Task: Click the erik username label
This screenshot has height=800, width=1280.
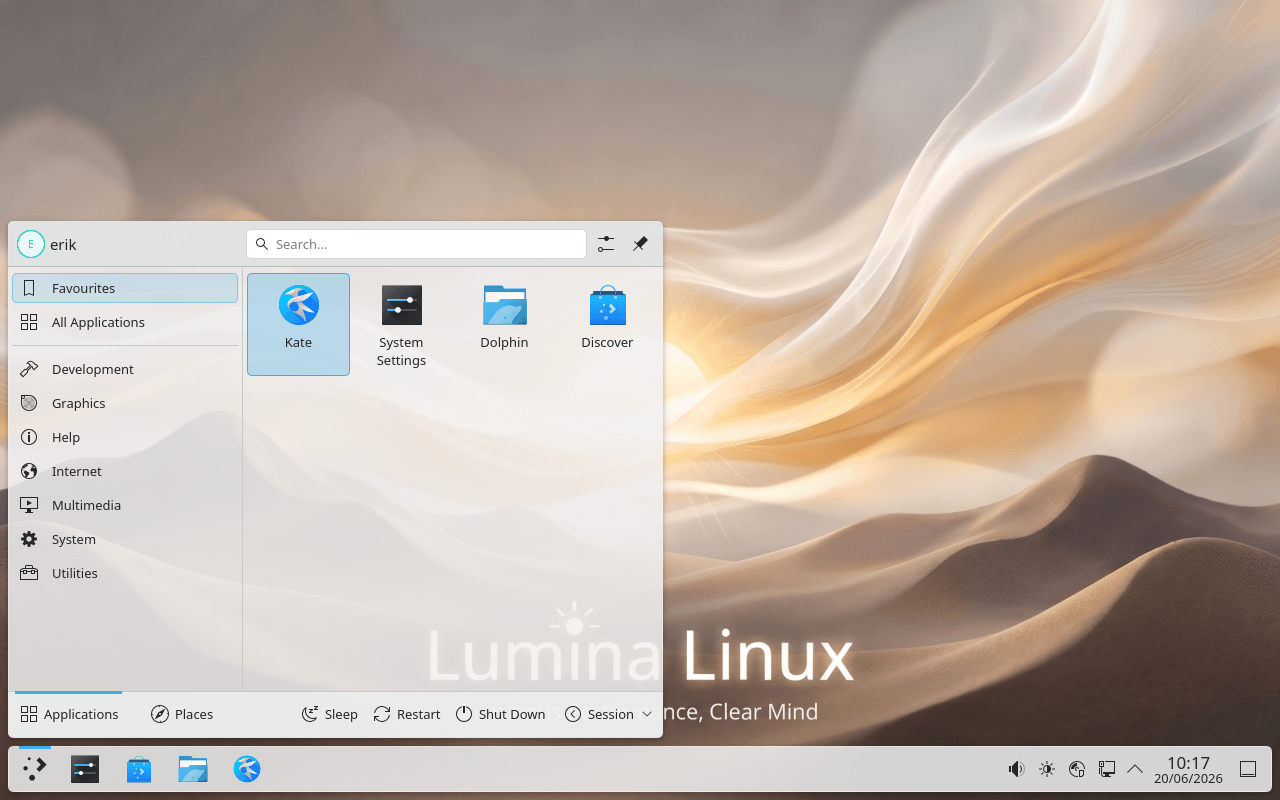Action: 63,245
